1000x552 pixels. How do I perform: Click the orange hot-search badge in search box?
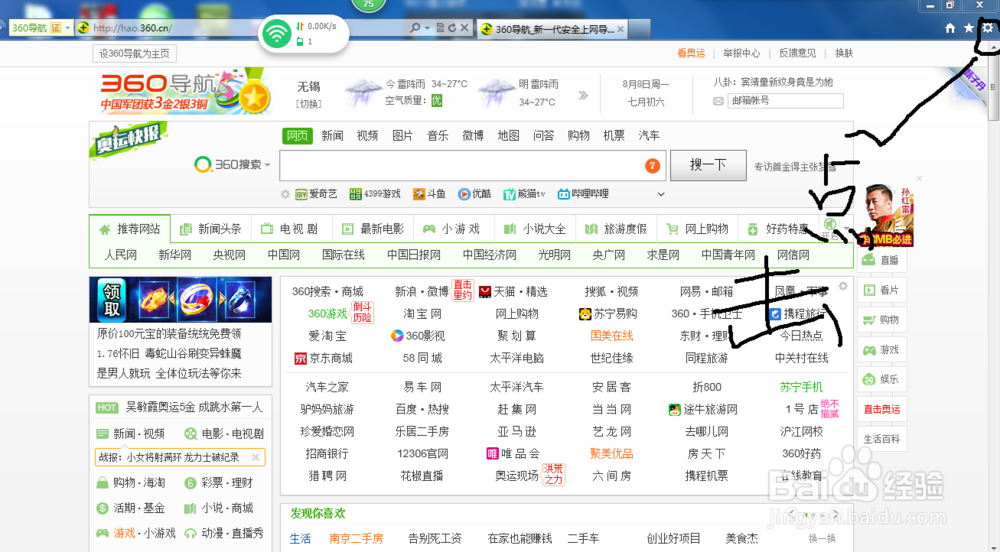(x=652, y=166)
